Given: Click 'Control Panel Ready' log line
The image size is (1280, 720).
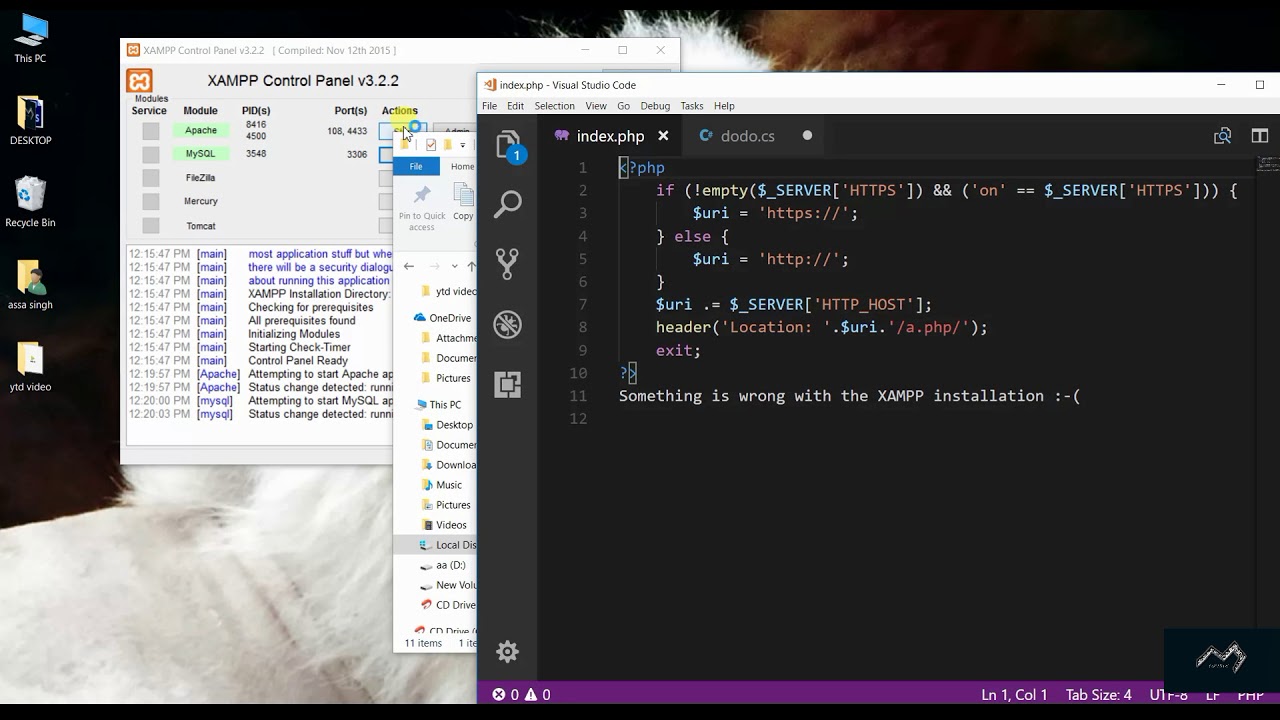Looking at the screenshot, I should (298, 360).
